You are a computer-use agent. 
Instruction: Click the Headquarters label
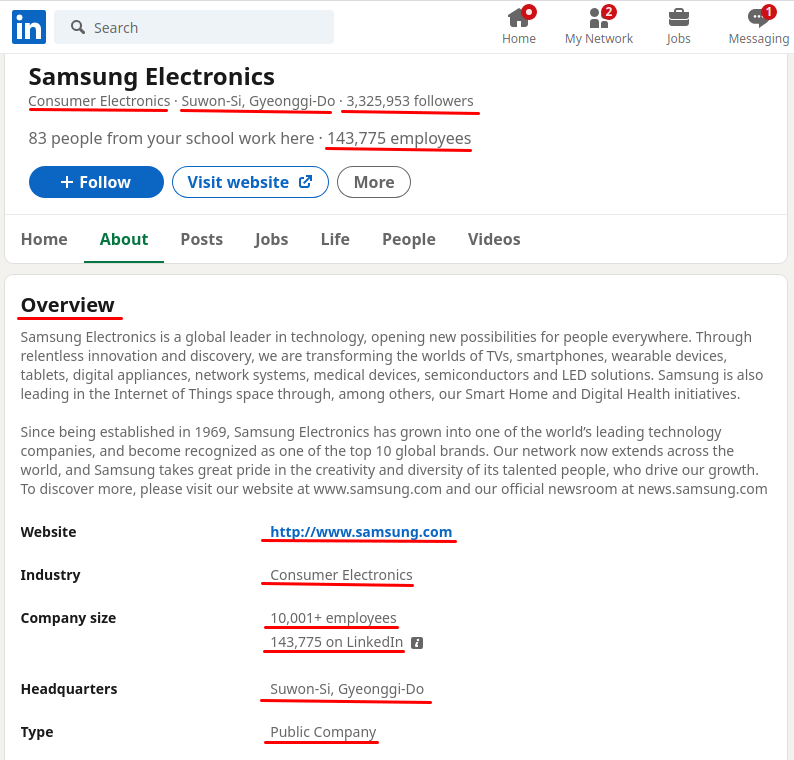point(69,689)
